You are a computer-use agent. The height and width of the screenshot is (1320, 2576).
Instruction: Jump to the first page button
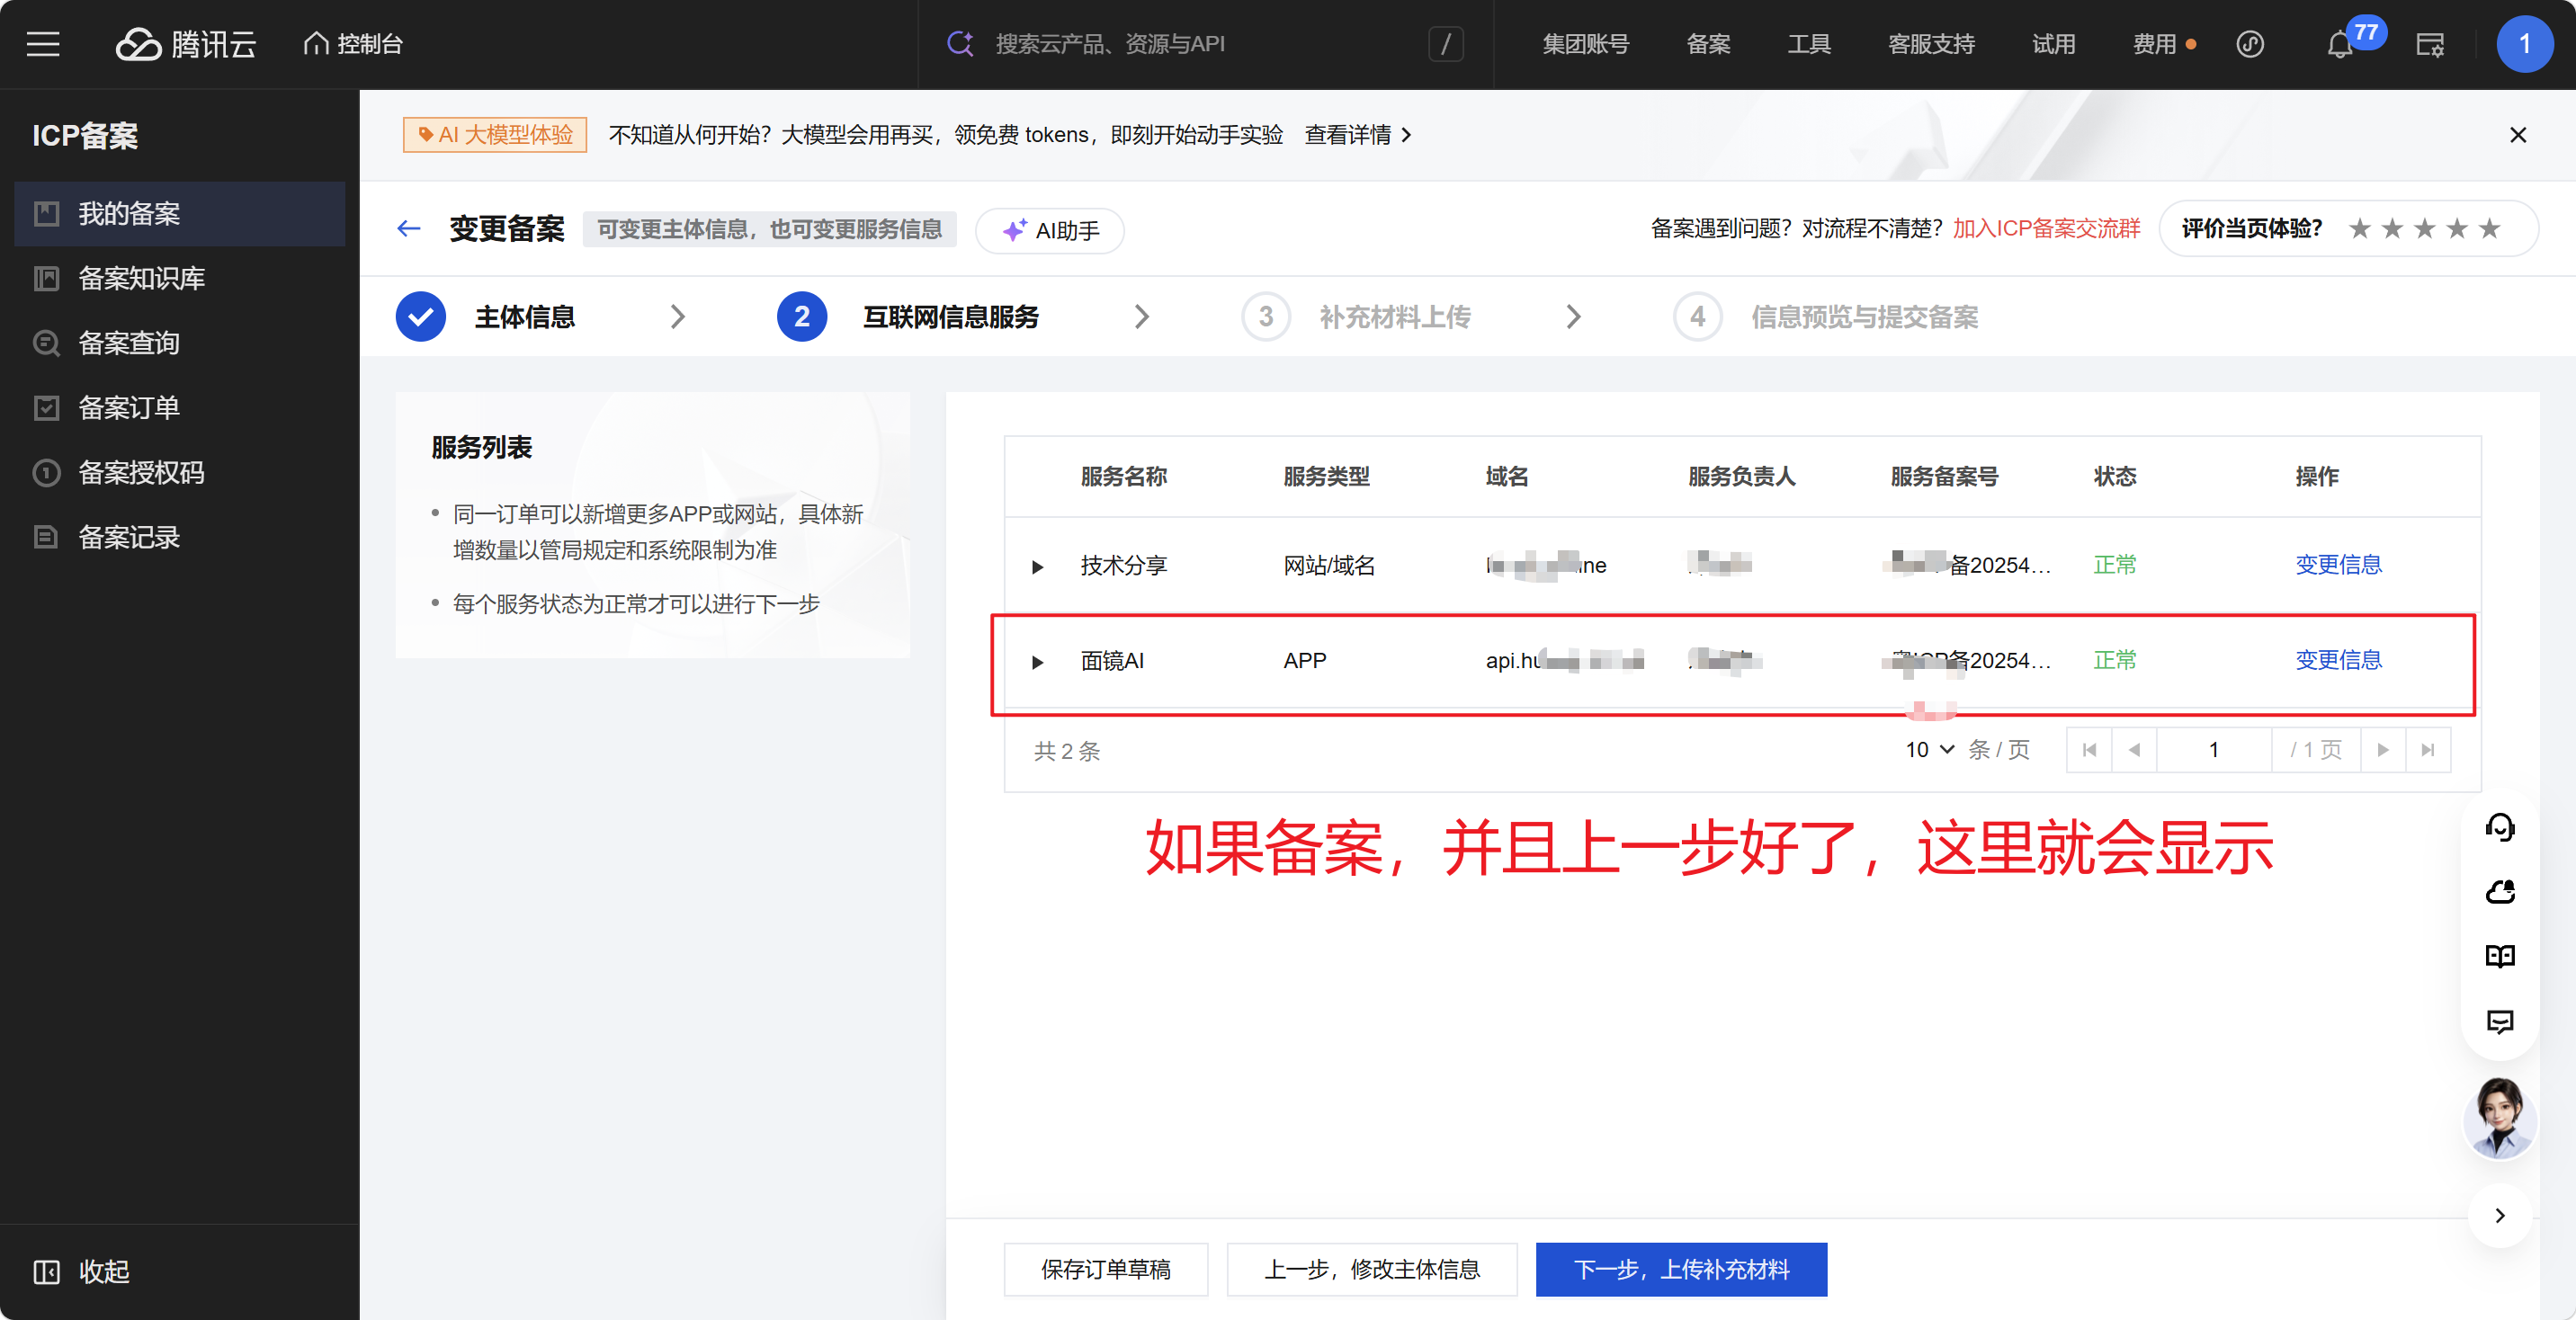(x=2089, y=750)
